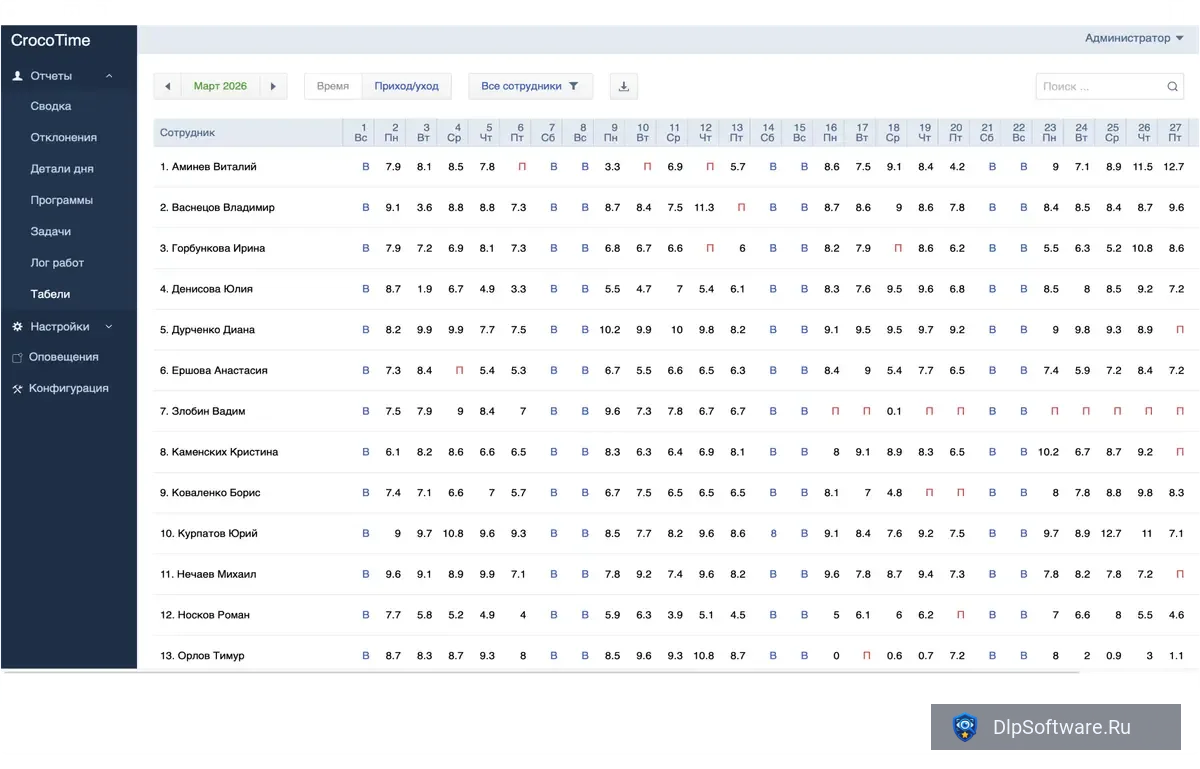Open the Задачи report
Image resolution: width=1200 pixels, height=769 pixels.
click(51, 232)
